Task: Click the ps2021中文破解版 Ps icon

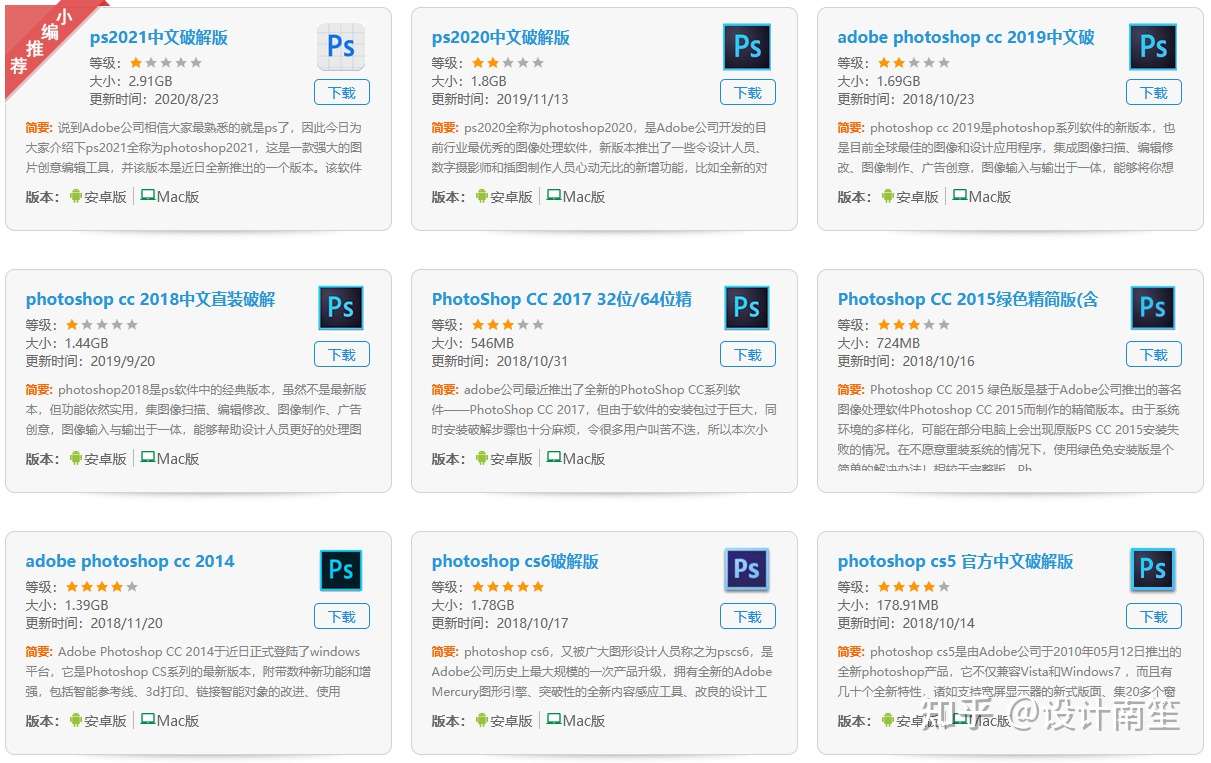Action: pos(341,46)
